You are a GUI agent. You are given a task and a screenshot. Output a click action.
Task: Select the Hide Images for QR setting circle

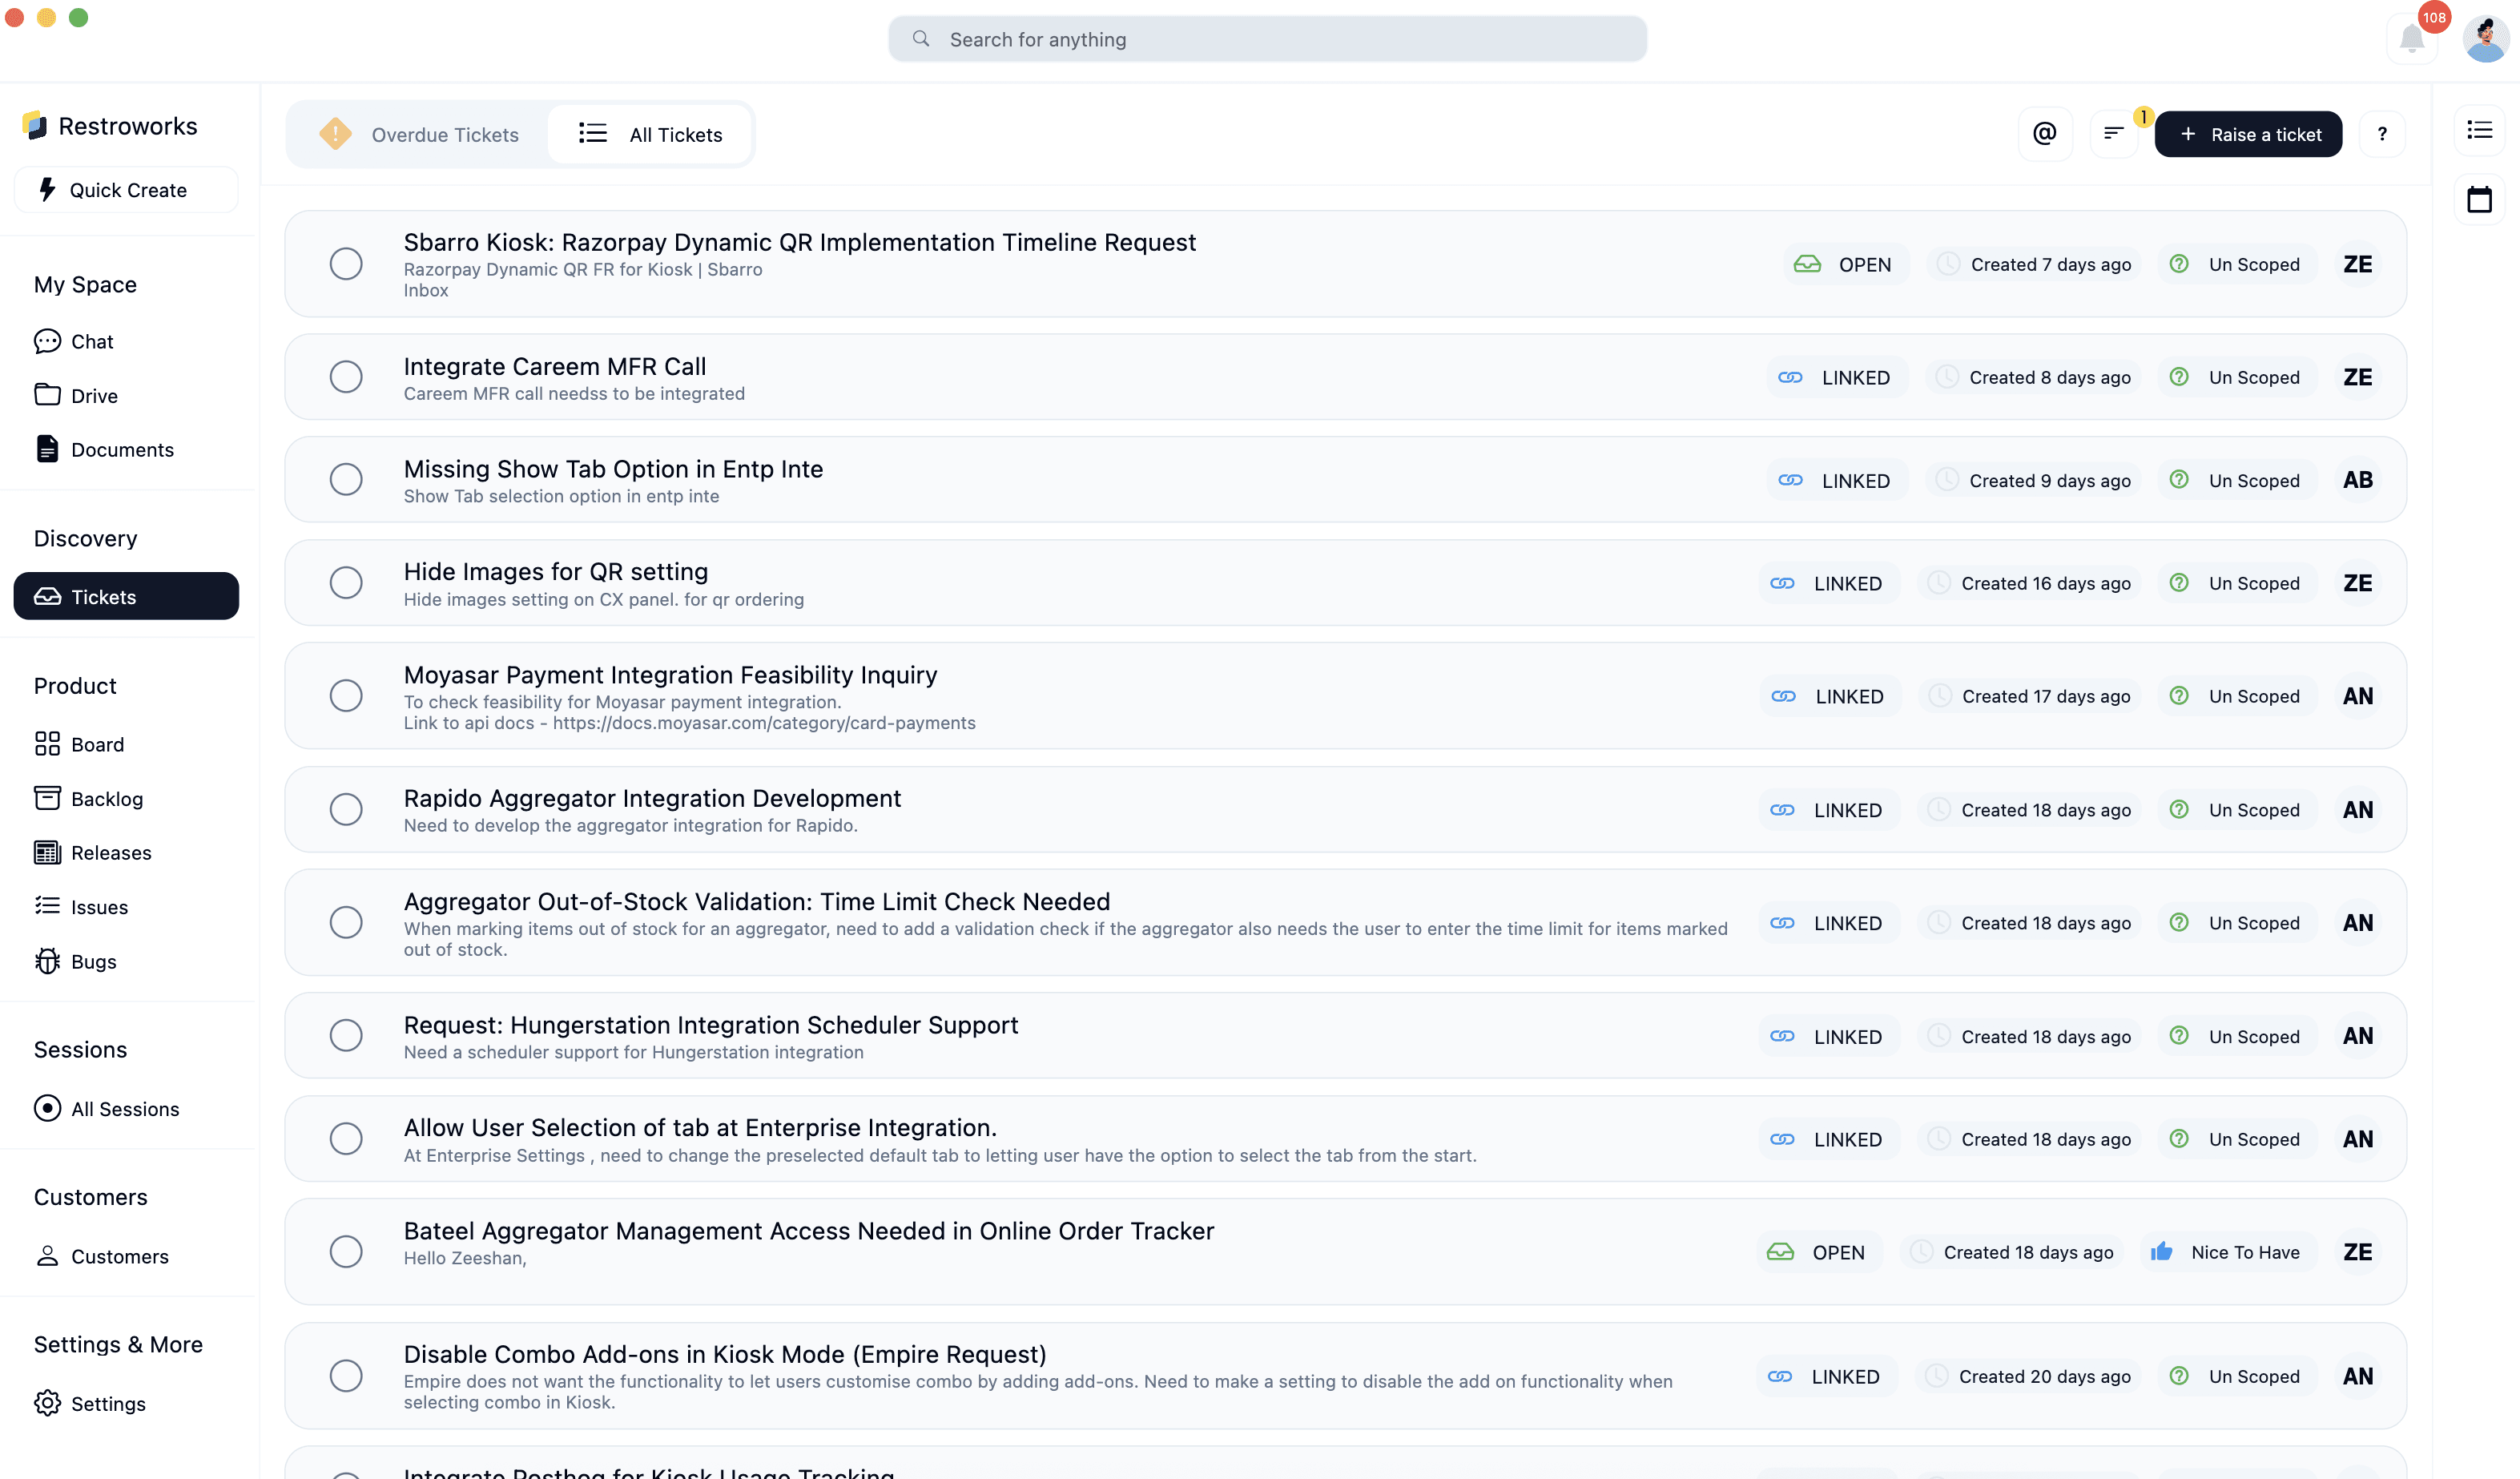pyautogui.click(x=346, y=583)
